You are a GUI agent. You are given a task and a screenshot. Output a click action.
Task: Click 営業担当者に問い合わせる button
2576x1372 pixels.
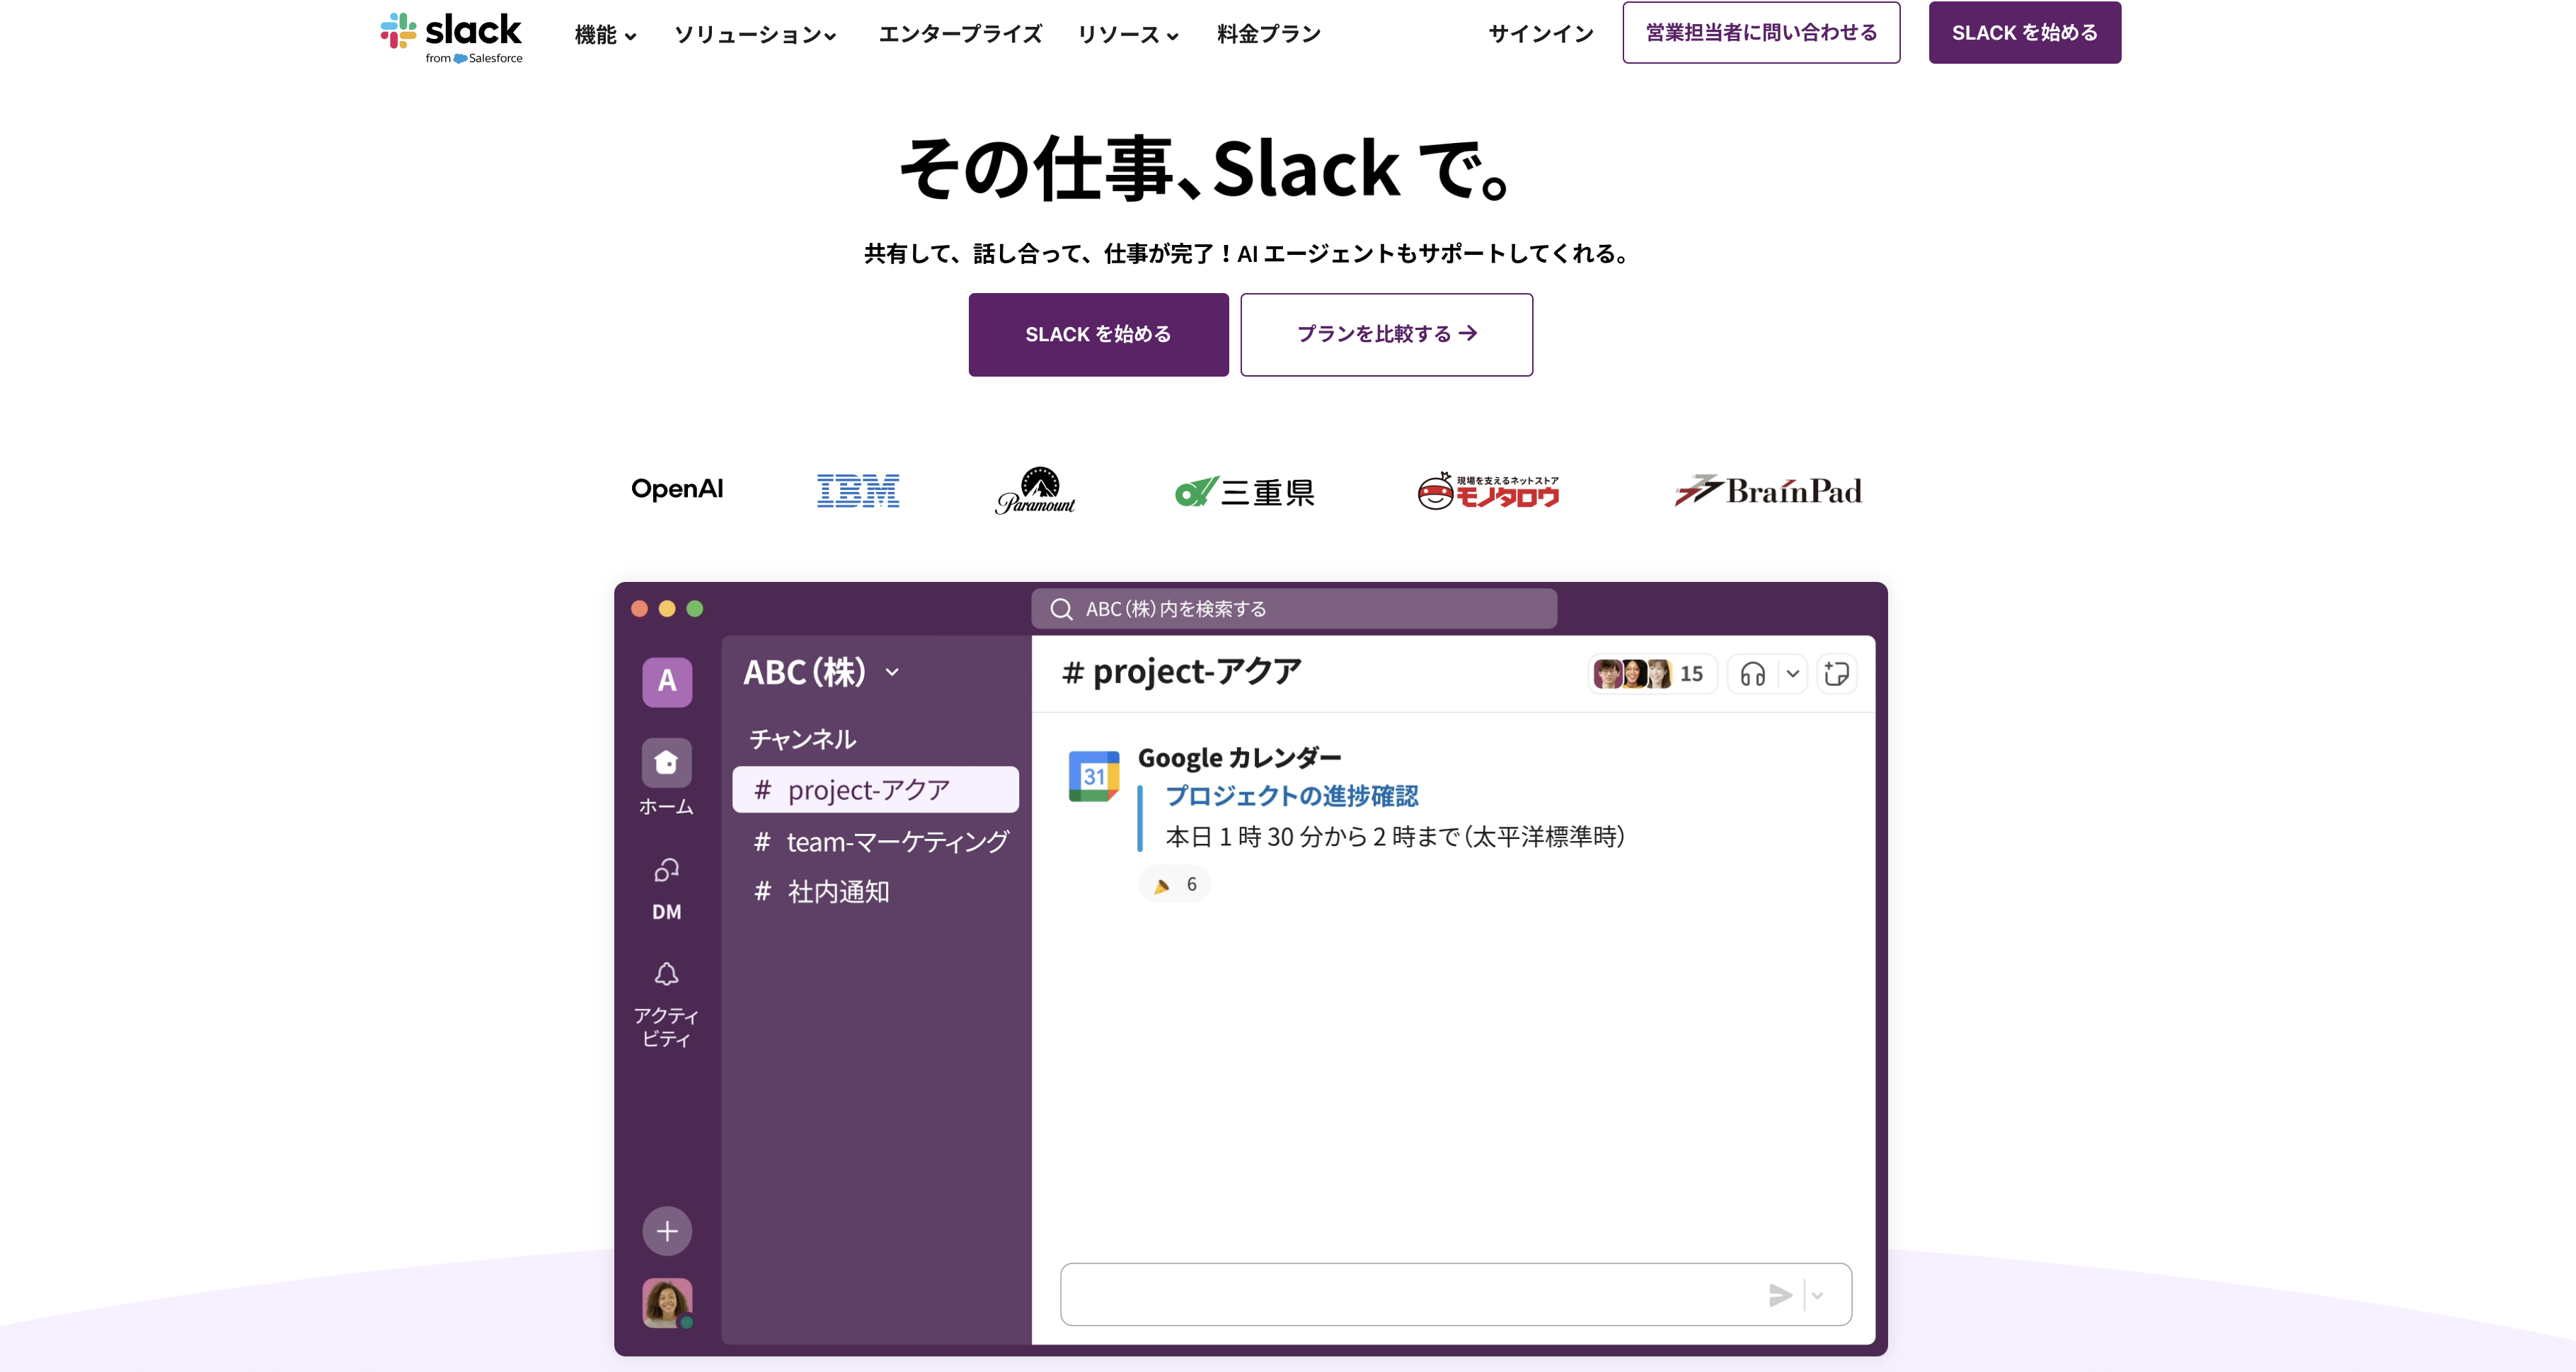1761,33
